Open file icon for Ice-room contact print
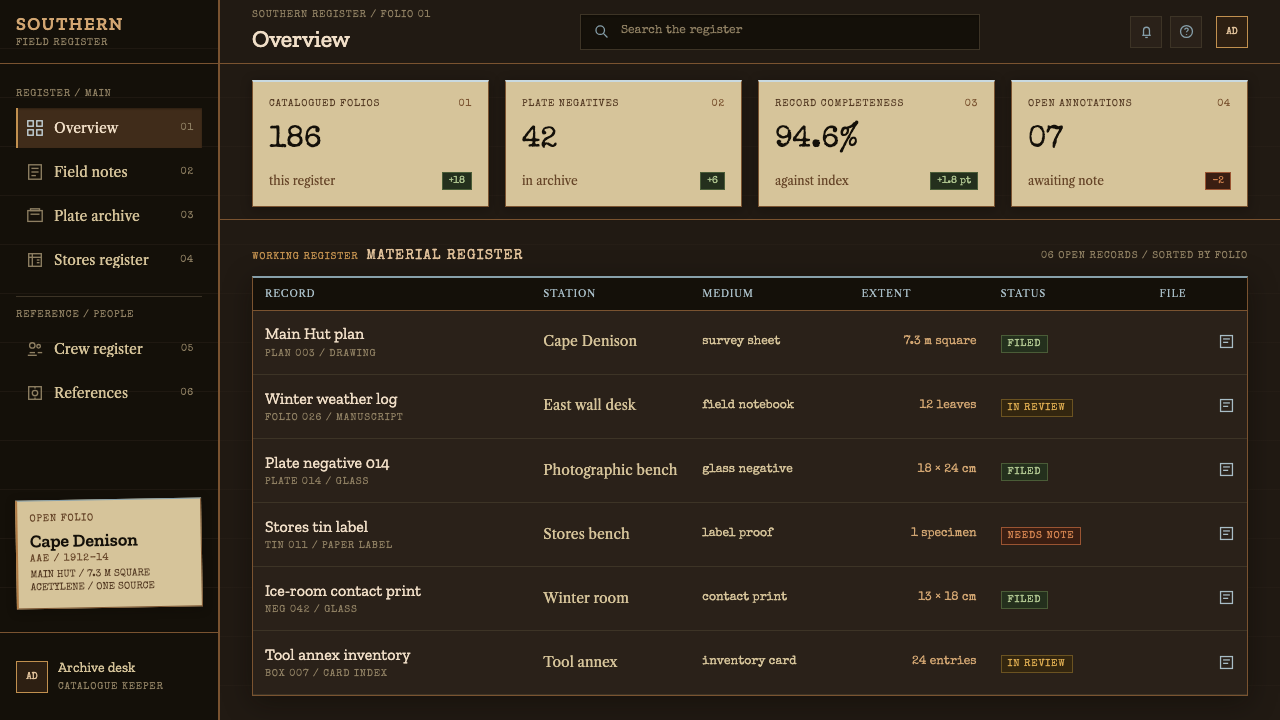The width and height of the screenshot is (1280, 720). pos(1226,597)
